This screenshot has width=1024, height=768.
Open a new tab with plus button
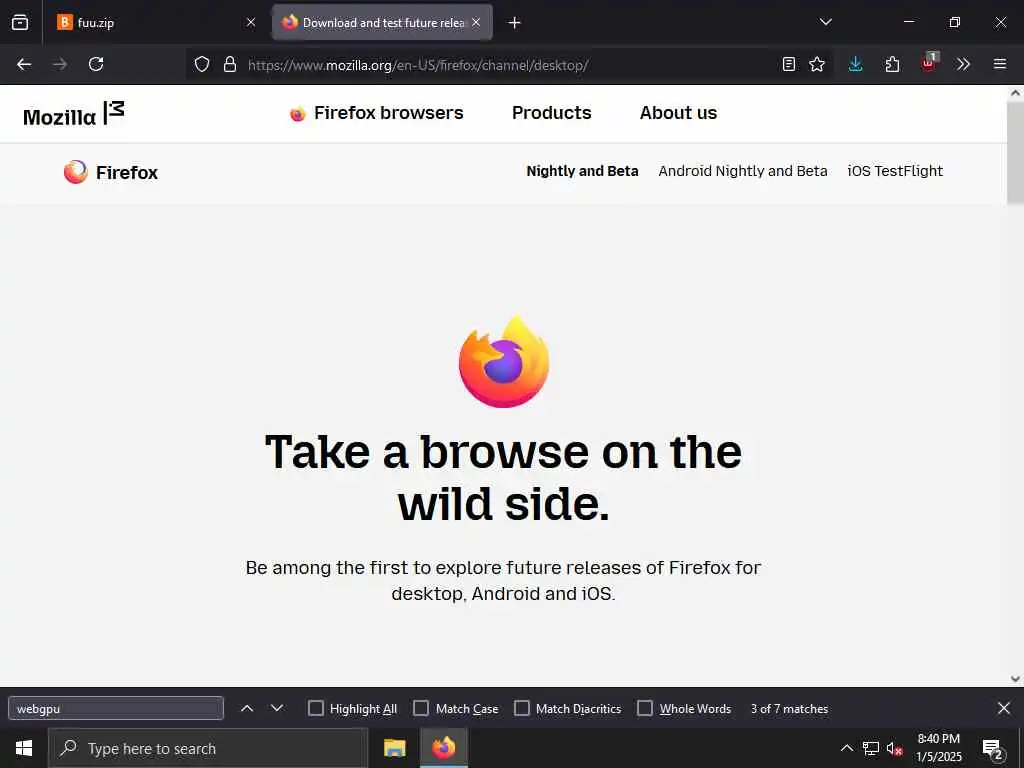[x=515, y=23]
